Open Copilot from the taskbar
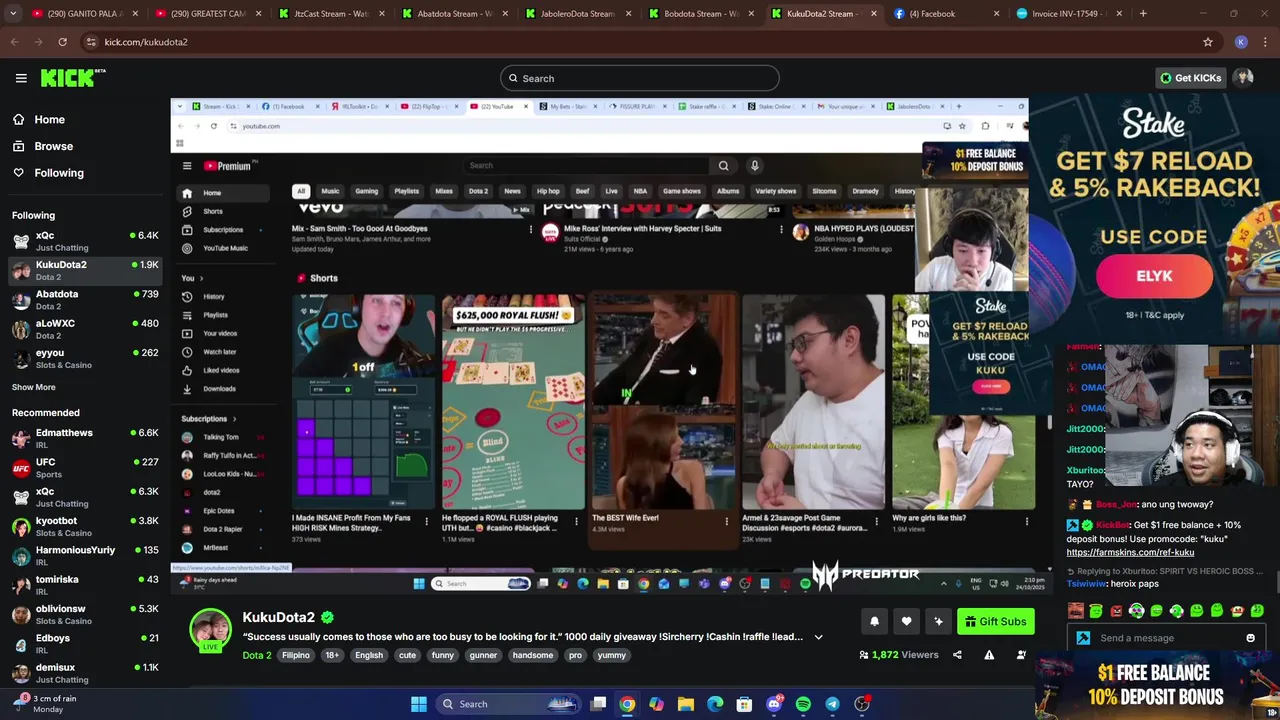The height and width of the screenshot is (720, 1280). 656,704
